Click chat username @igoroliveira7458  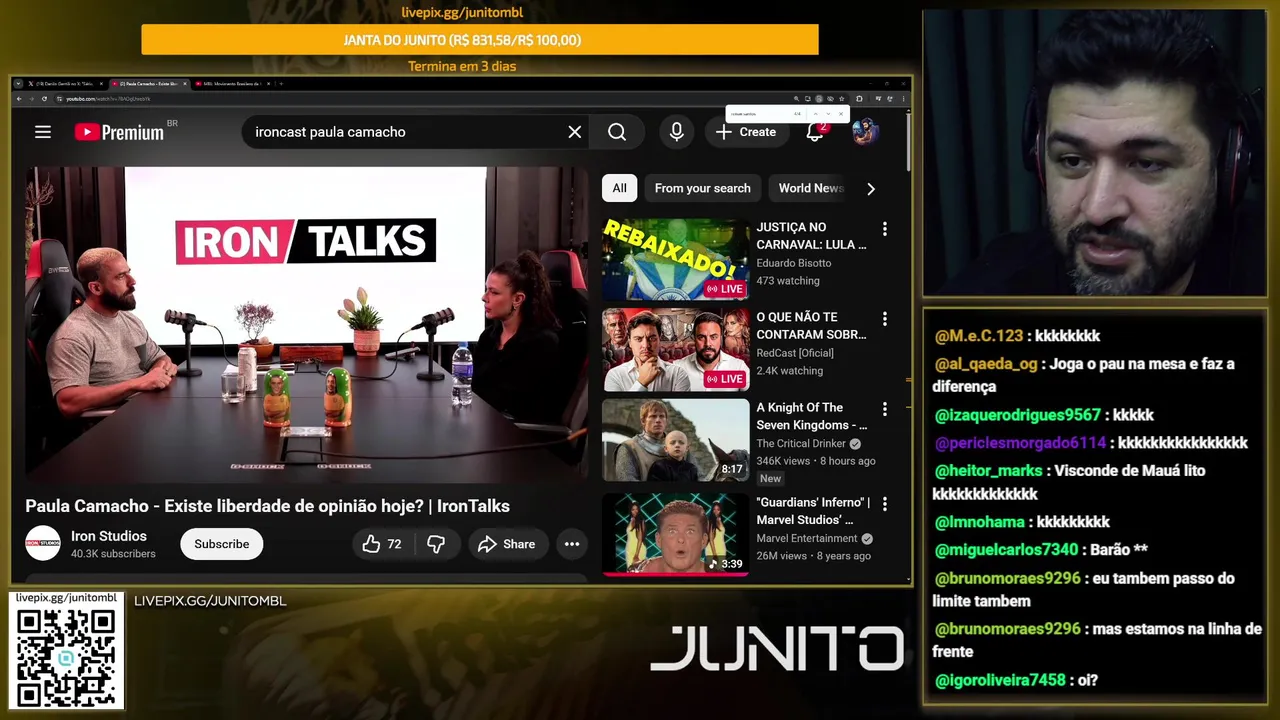(1000, 680)
